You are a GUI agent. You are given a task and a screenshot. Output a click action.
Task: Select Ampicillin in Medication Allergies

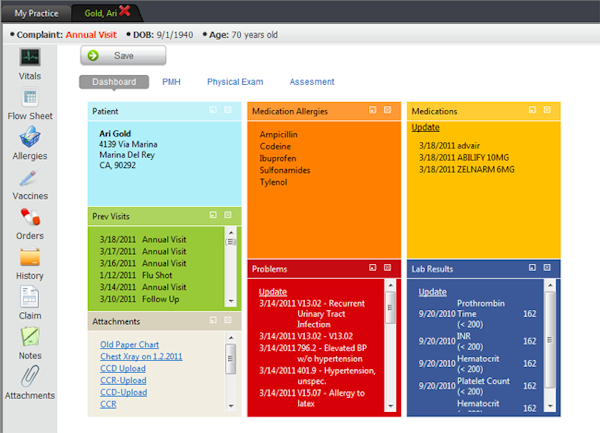tap(279, 134)
